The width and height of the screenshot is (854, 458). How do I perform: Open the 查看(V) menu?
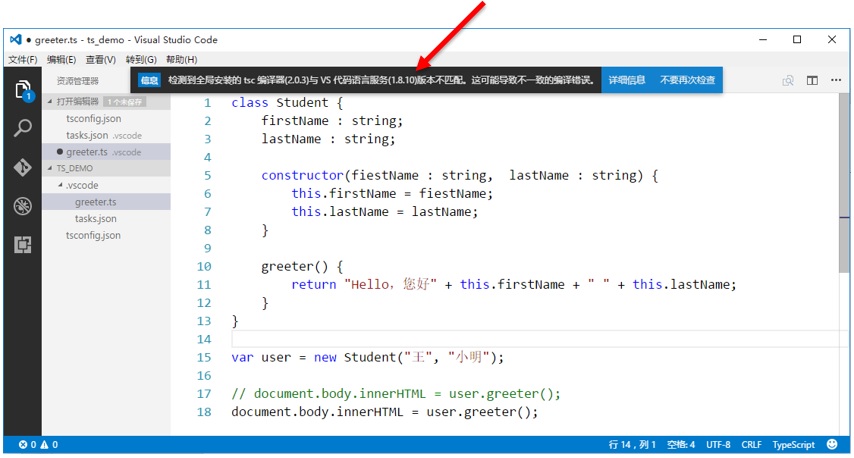tap(101, 59)
